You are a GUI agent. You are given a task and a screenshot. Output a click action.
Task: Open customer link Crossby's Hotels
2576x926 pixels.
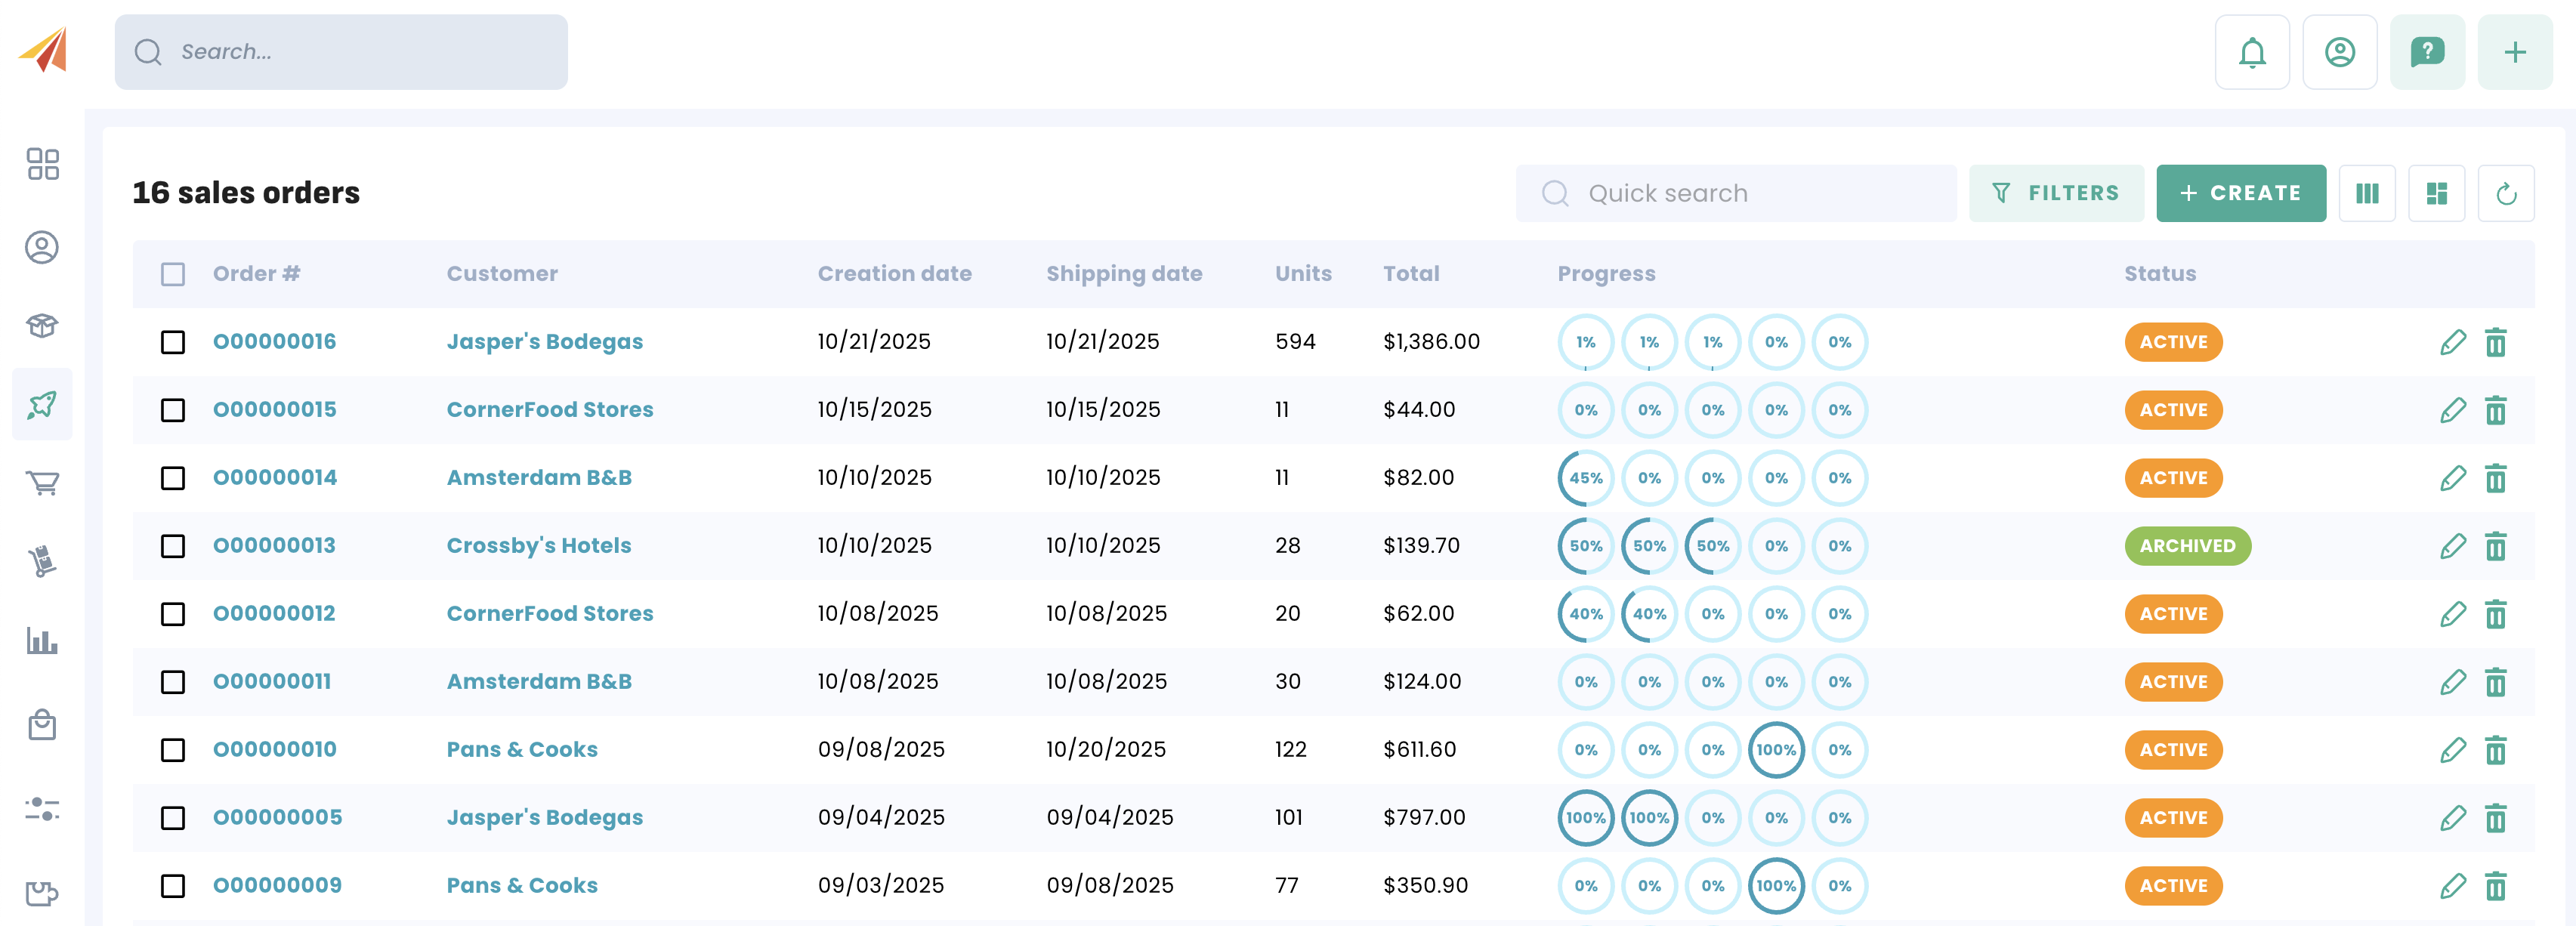tap(538, 546)
